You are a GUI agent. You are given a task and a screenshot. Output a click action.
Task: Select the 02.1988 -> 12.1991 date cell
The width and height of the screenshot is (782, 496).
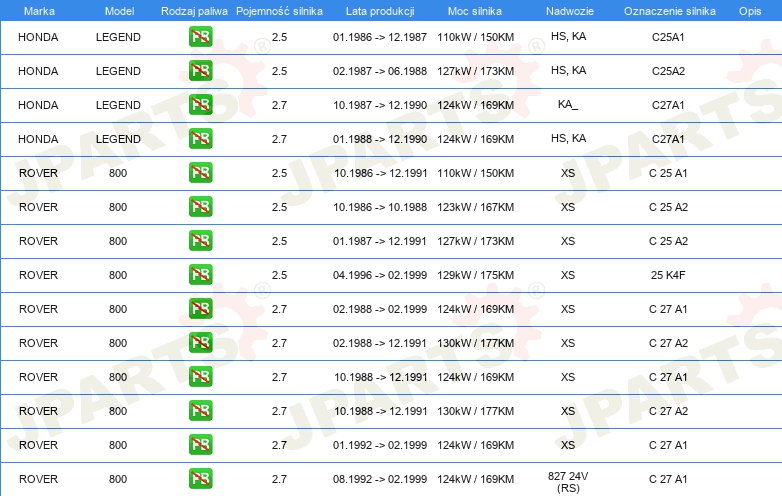coord(380,343)
